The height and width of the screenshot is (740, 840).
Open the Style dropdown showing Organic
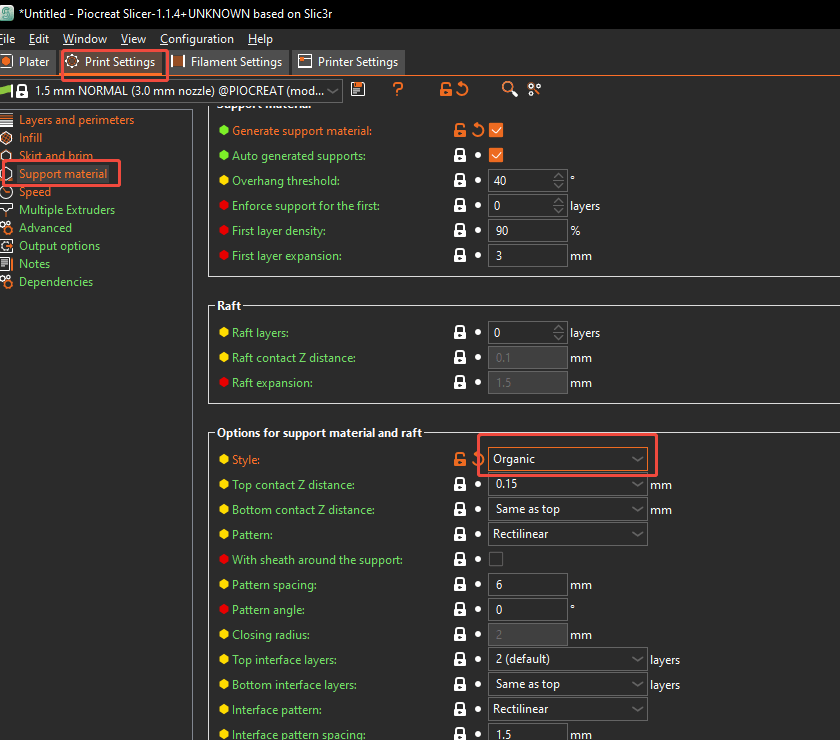tap(567, 459)
